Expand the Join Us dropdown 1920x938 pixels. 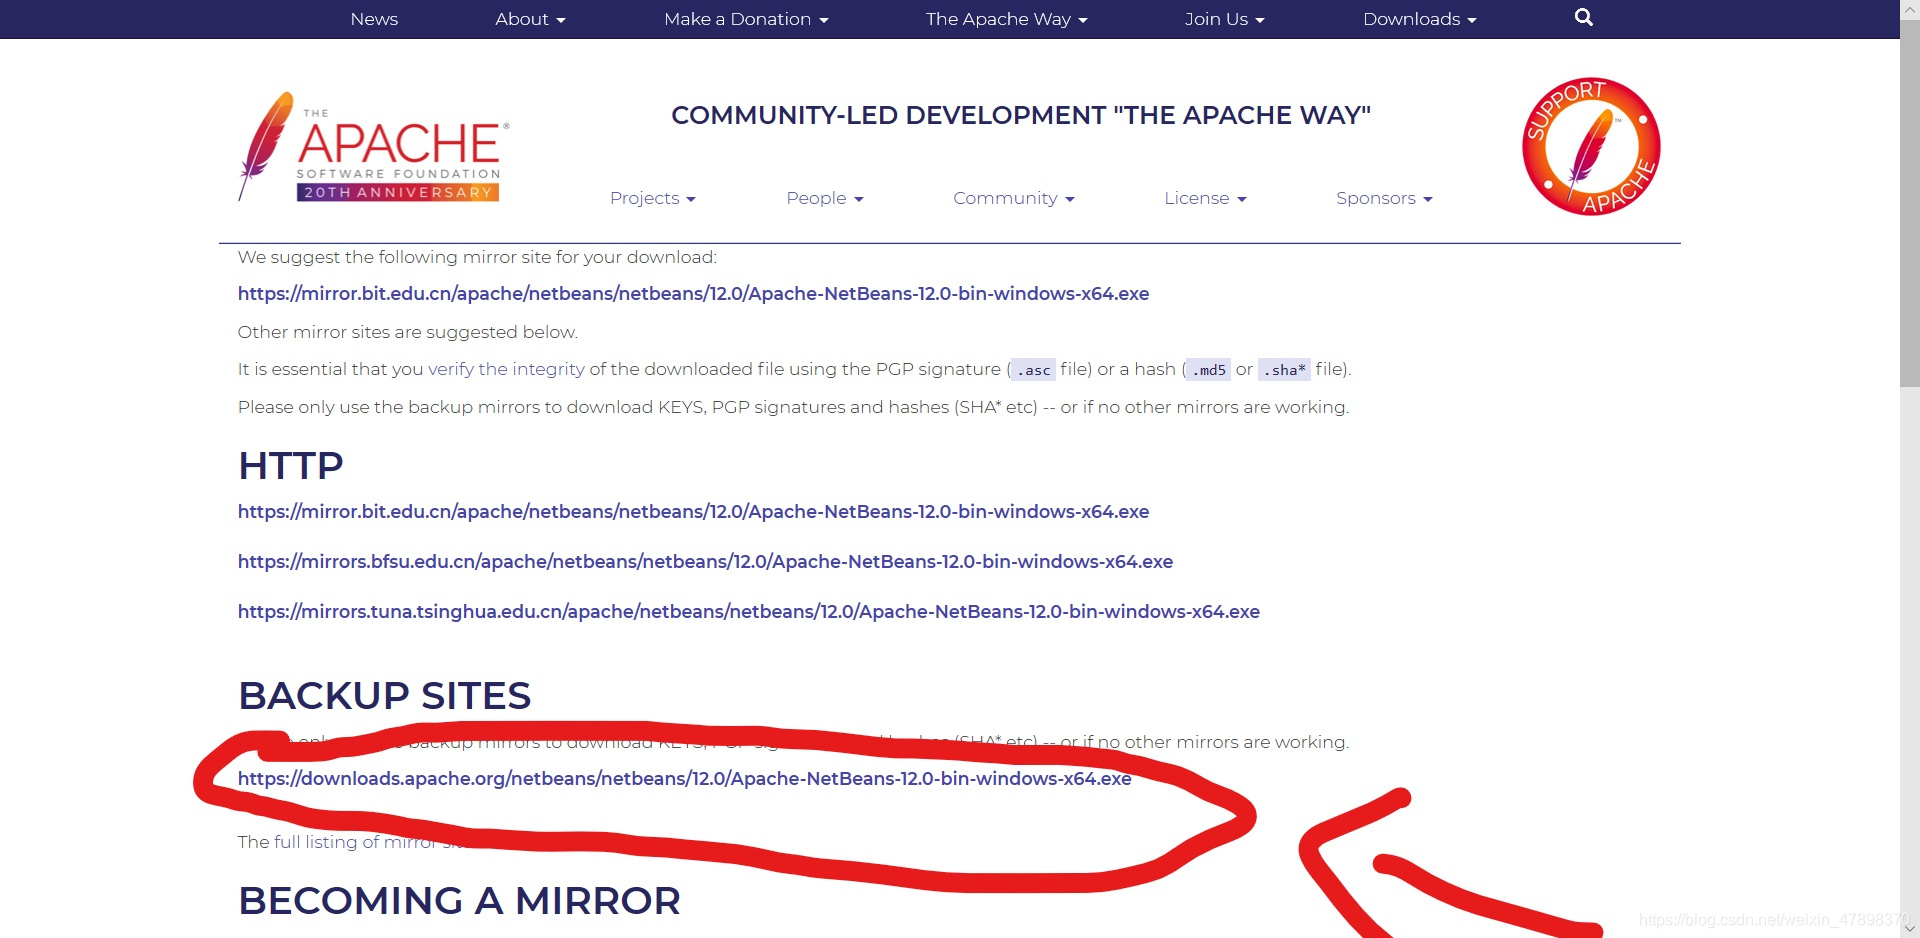[x=1224, y=19]
